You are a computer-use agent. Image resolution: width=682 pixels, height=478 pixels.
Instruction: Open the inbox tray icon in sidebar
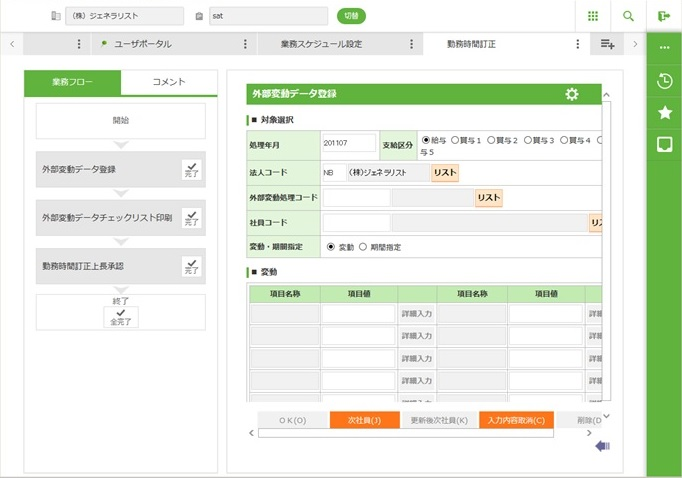tap(664, 144)
